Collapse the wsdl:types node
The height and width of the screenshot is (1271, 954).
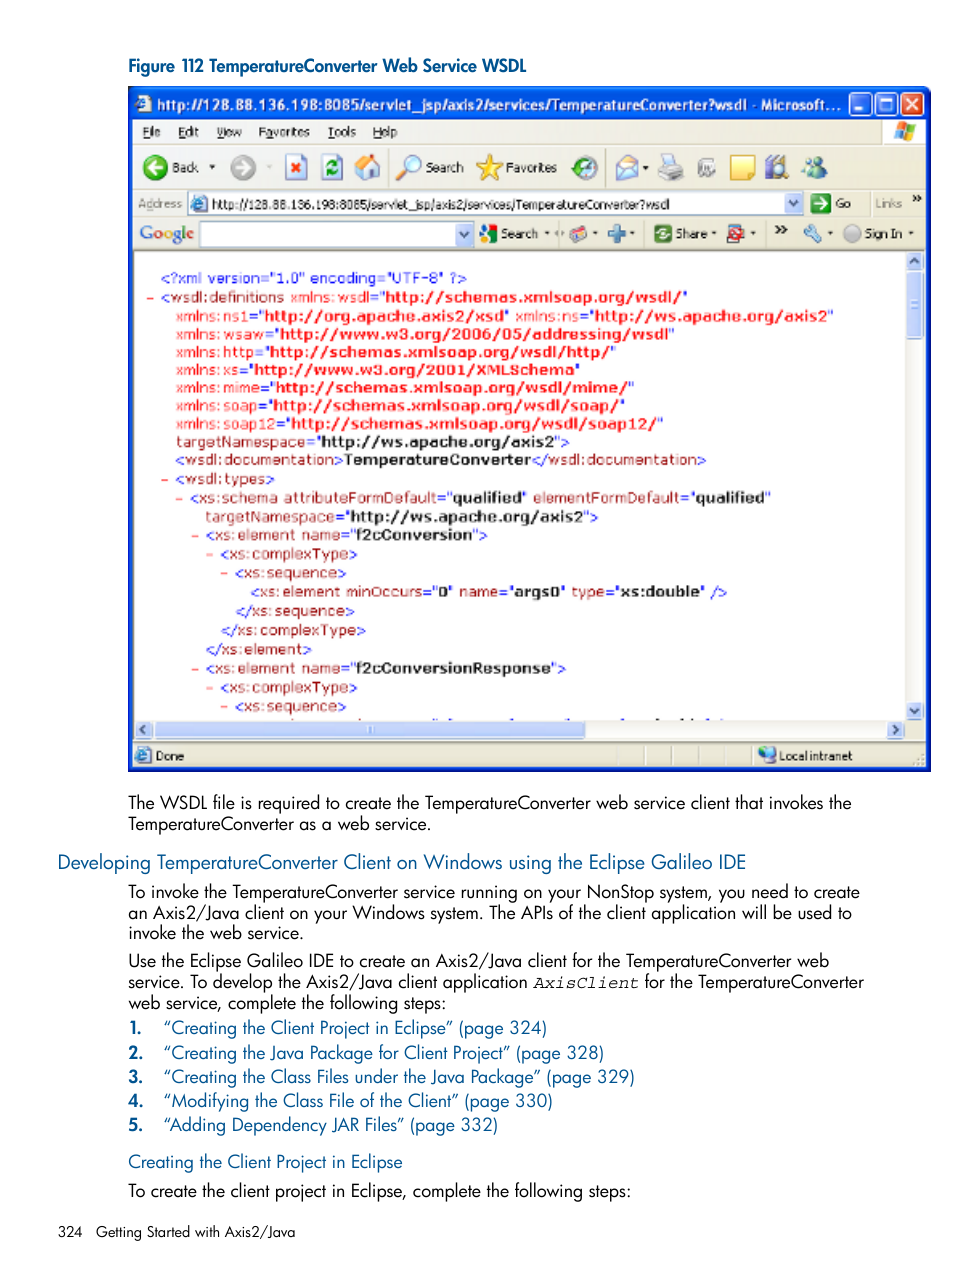click(165, 479)
